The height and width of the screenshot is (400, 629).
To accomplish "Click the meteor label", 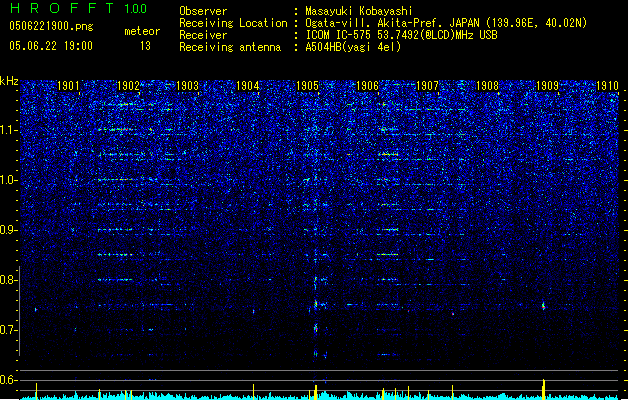I will [142, 31].
